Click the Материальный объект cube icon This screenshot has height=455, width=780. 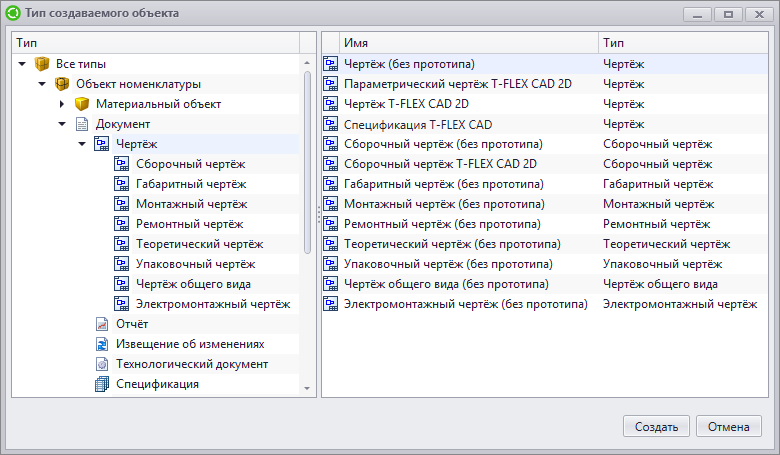(82, 104)
